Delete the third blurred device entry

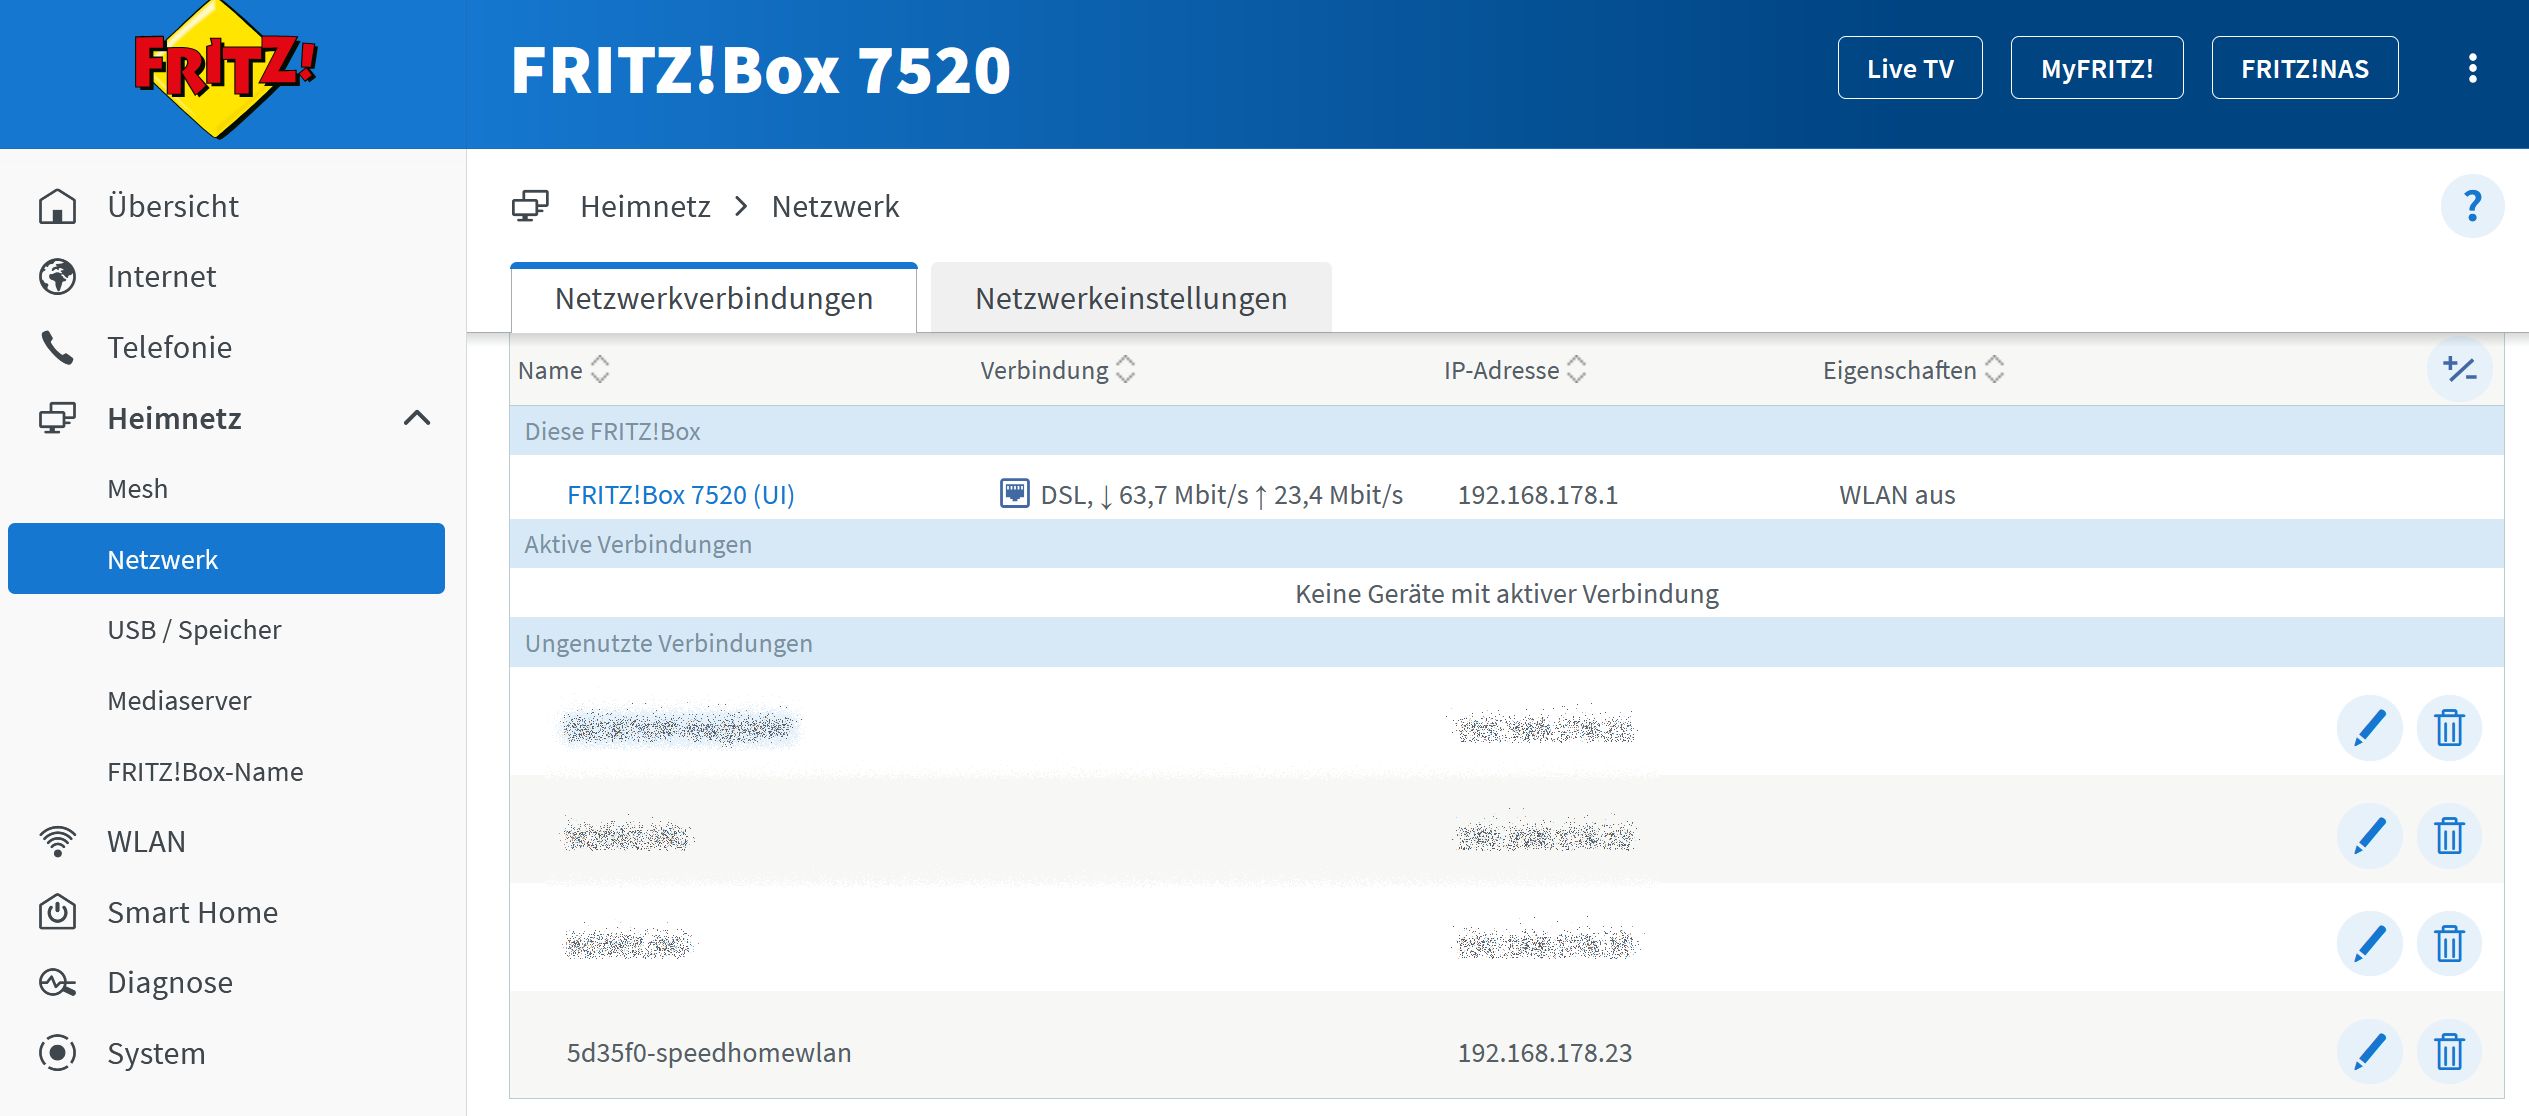point(2449,943)
